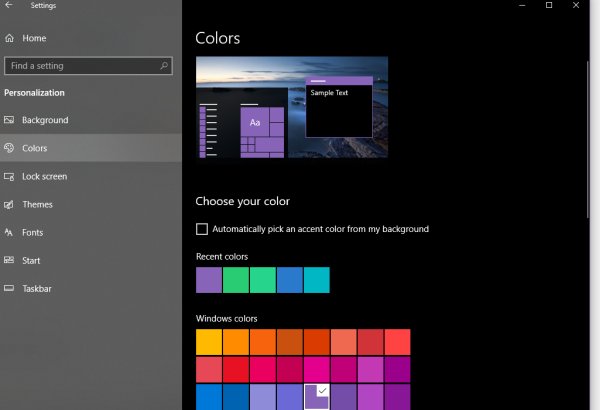Click the Find a setting search box
This screenshot has height=410, width=600.
88,66
